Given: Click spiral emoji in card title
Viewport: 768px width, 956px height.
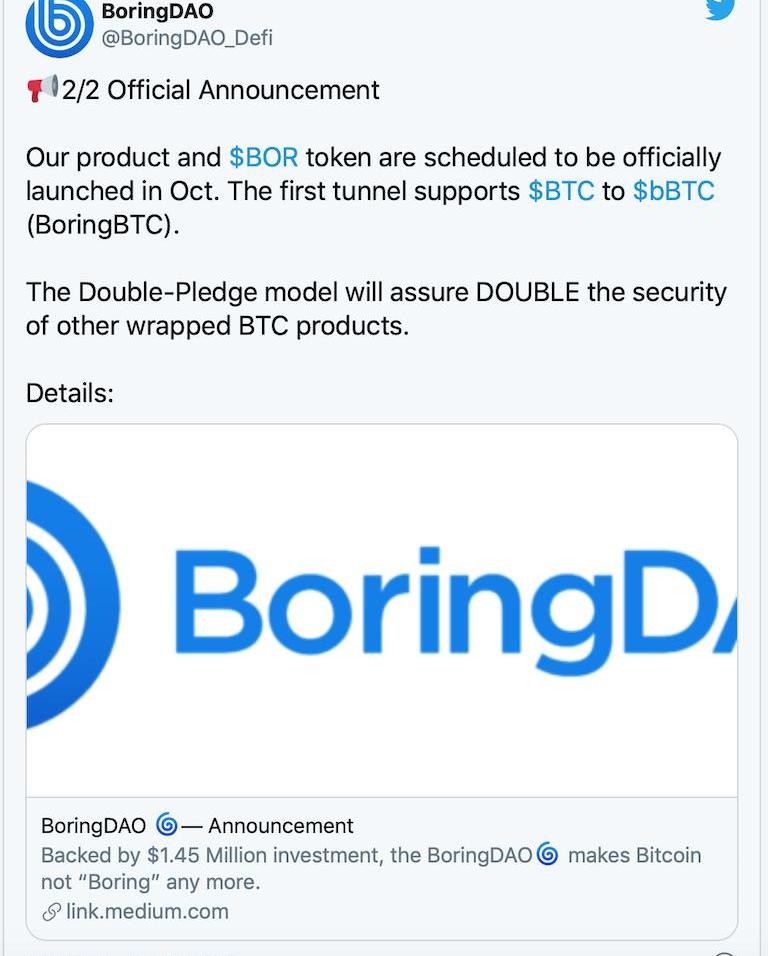Looking at the screenshot, I should (166, 825).
